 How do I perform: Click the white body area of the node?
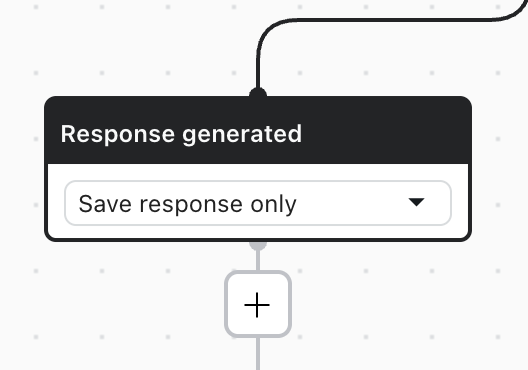click(258, 232)
